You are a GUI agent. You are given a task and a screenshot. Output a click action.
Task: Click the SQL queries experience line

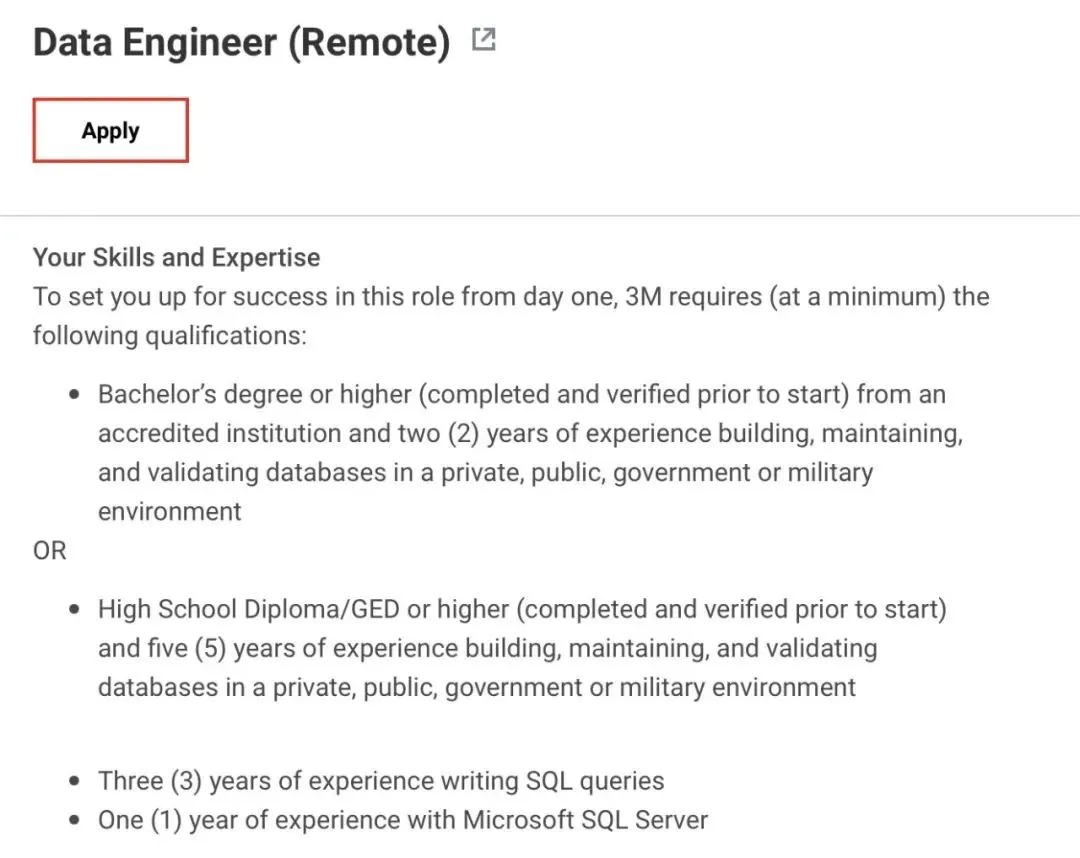coord(380,781)
